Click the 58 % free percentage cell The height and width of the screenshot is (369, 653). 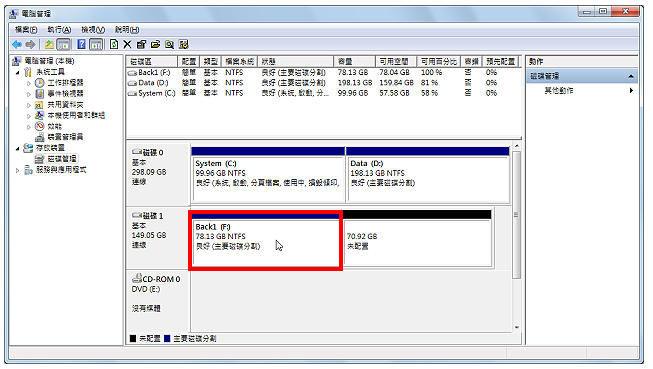(429, 93)
